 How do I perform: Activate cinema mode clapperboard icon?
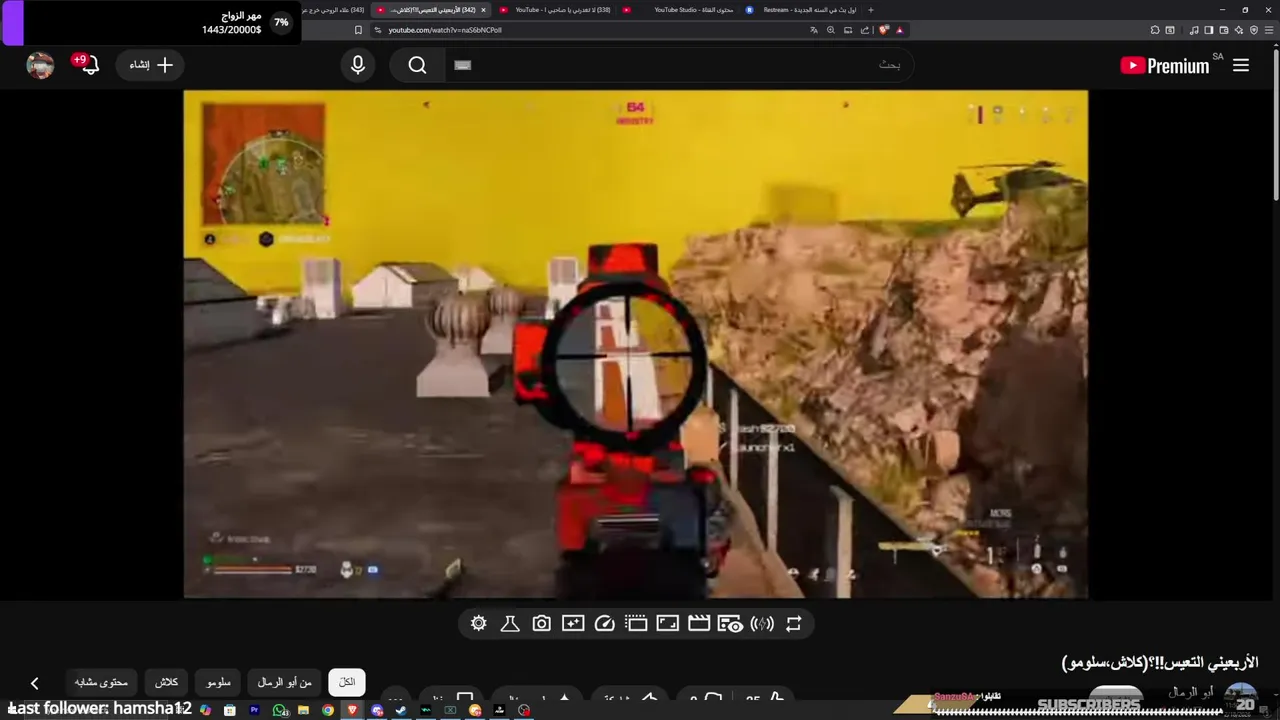(x=699, y=624)
